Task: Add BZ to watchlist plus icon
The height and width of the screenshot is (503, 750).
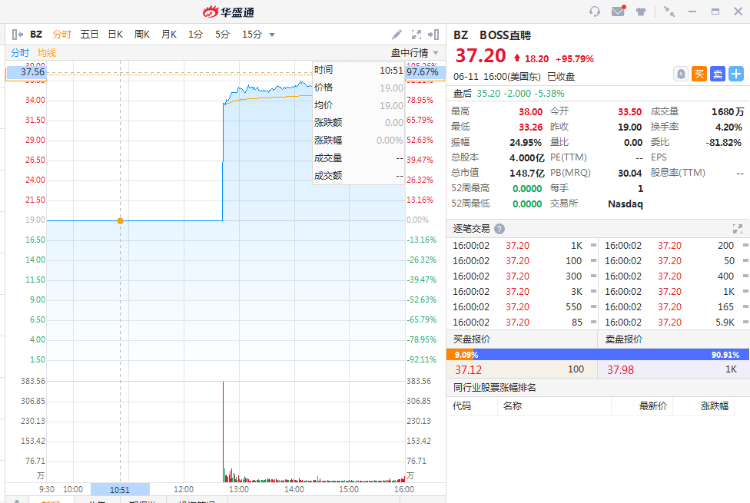Action: coord(736,74)
